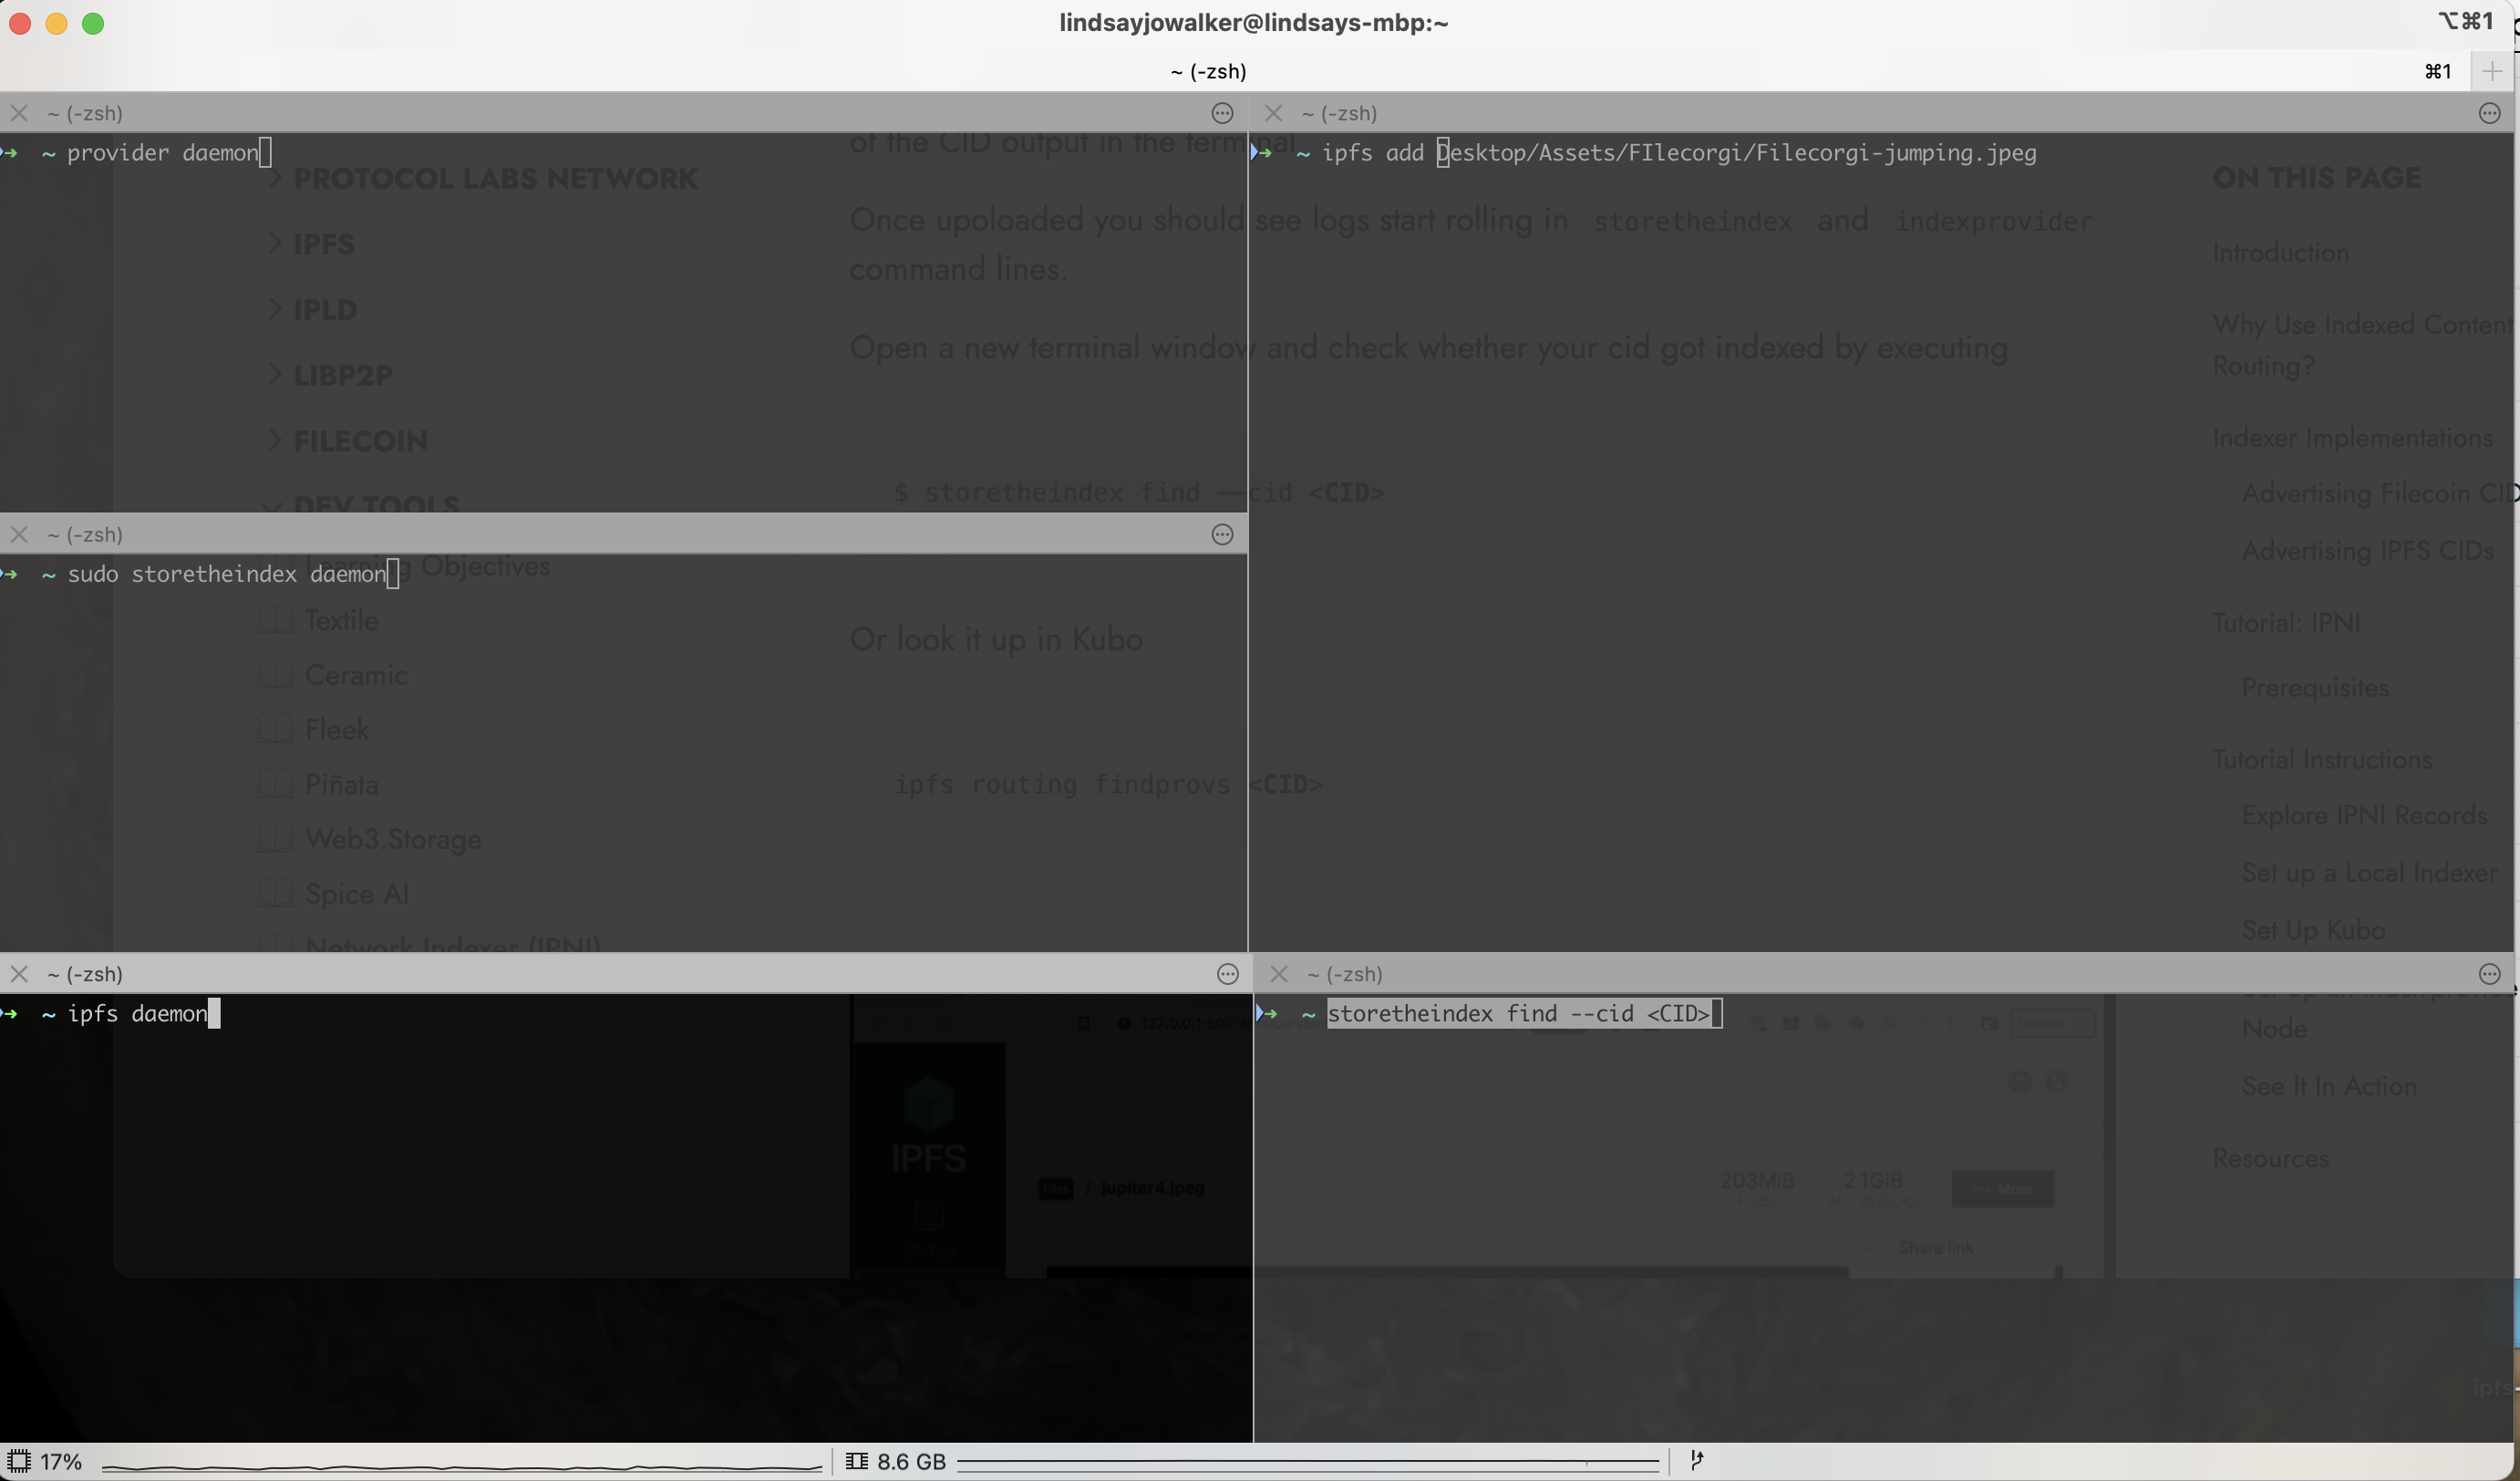Close the 'provider daemon' terminal pane
The width and height of the screenshot is (2520, 1481).
[x=19, y=113]
